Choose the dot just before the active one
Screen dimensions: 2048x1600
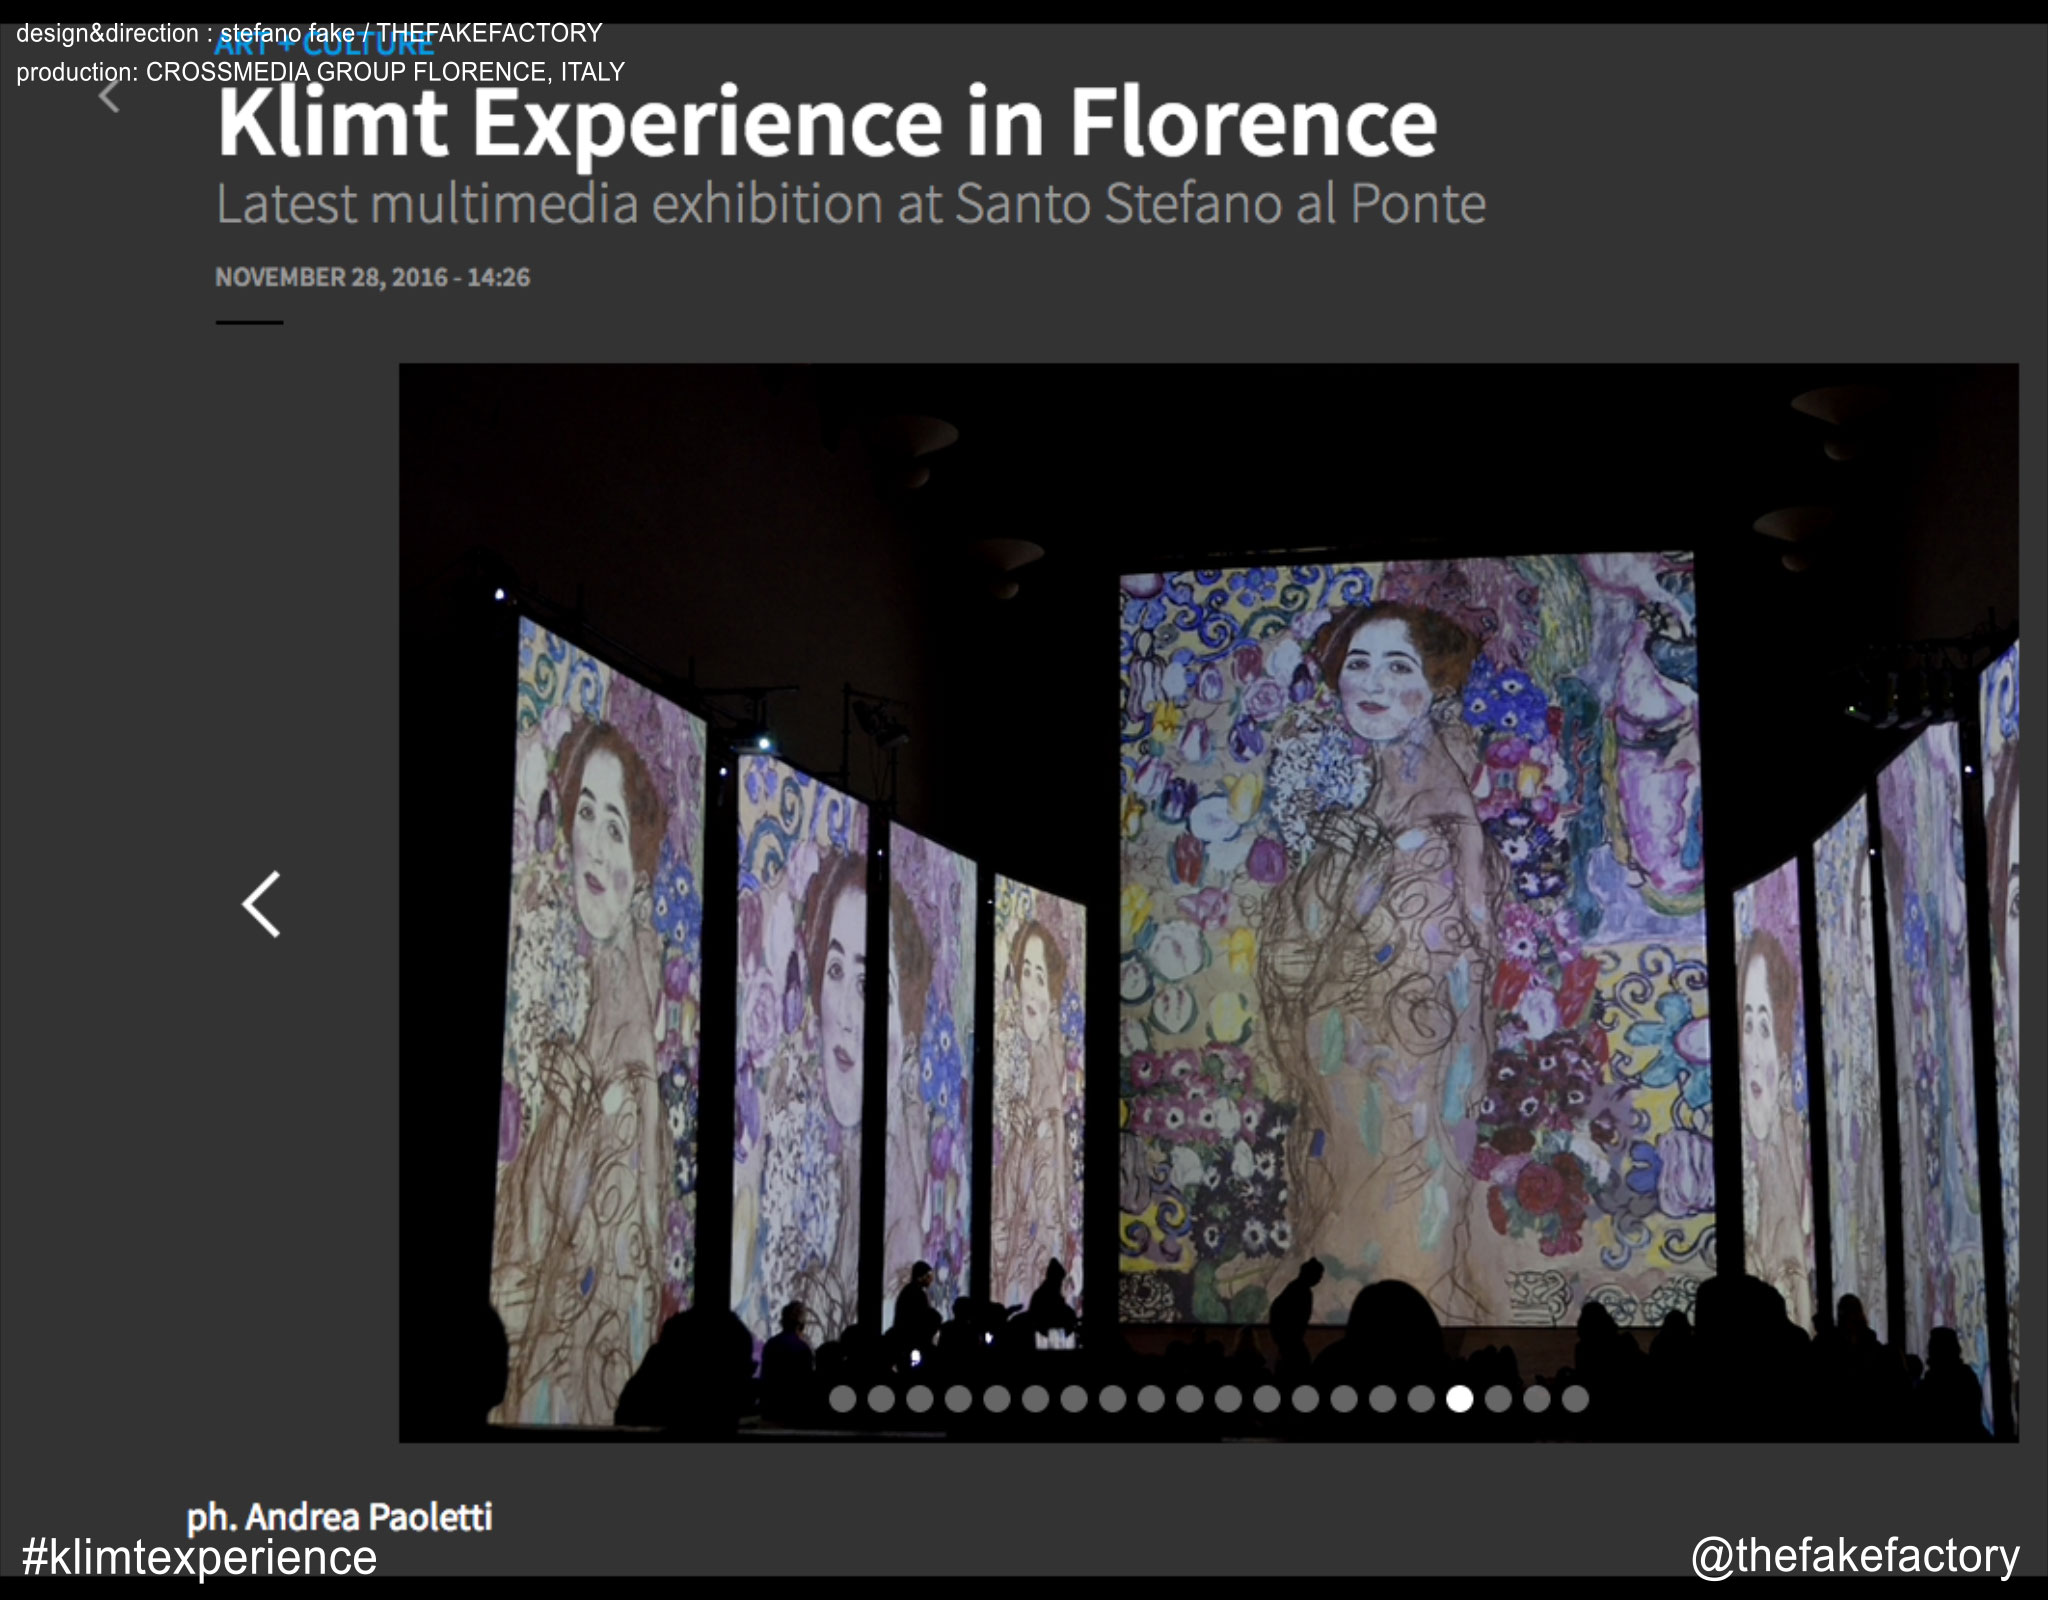[x=1421, y=1399]
